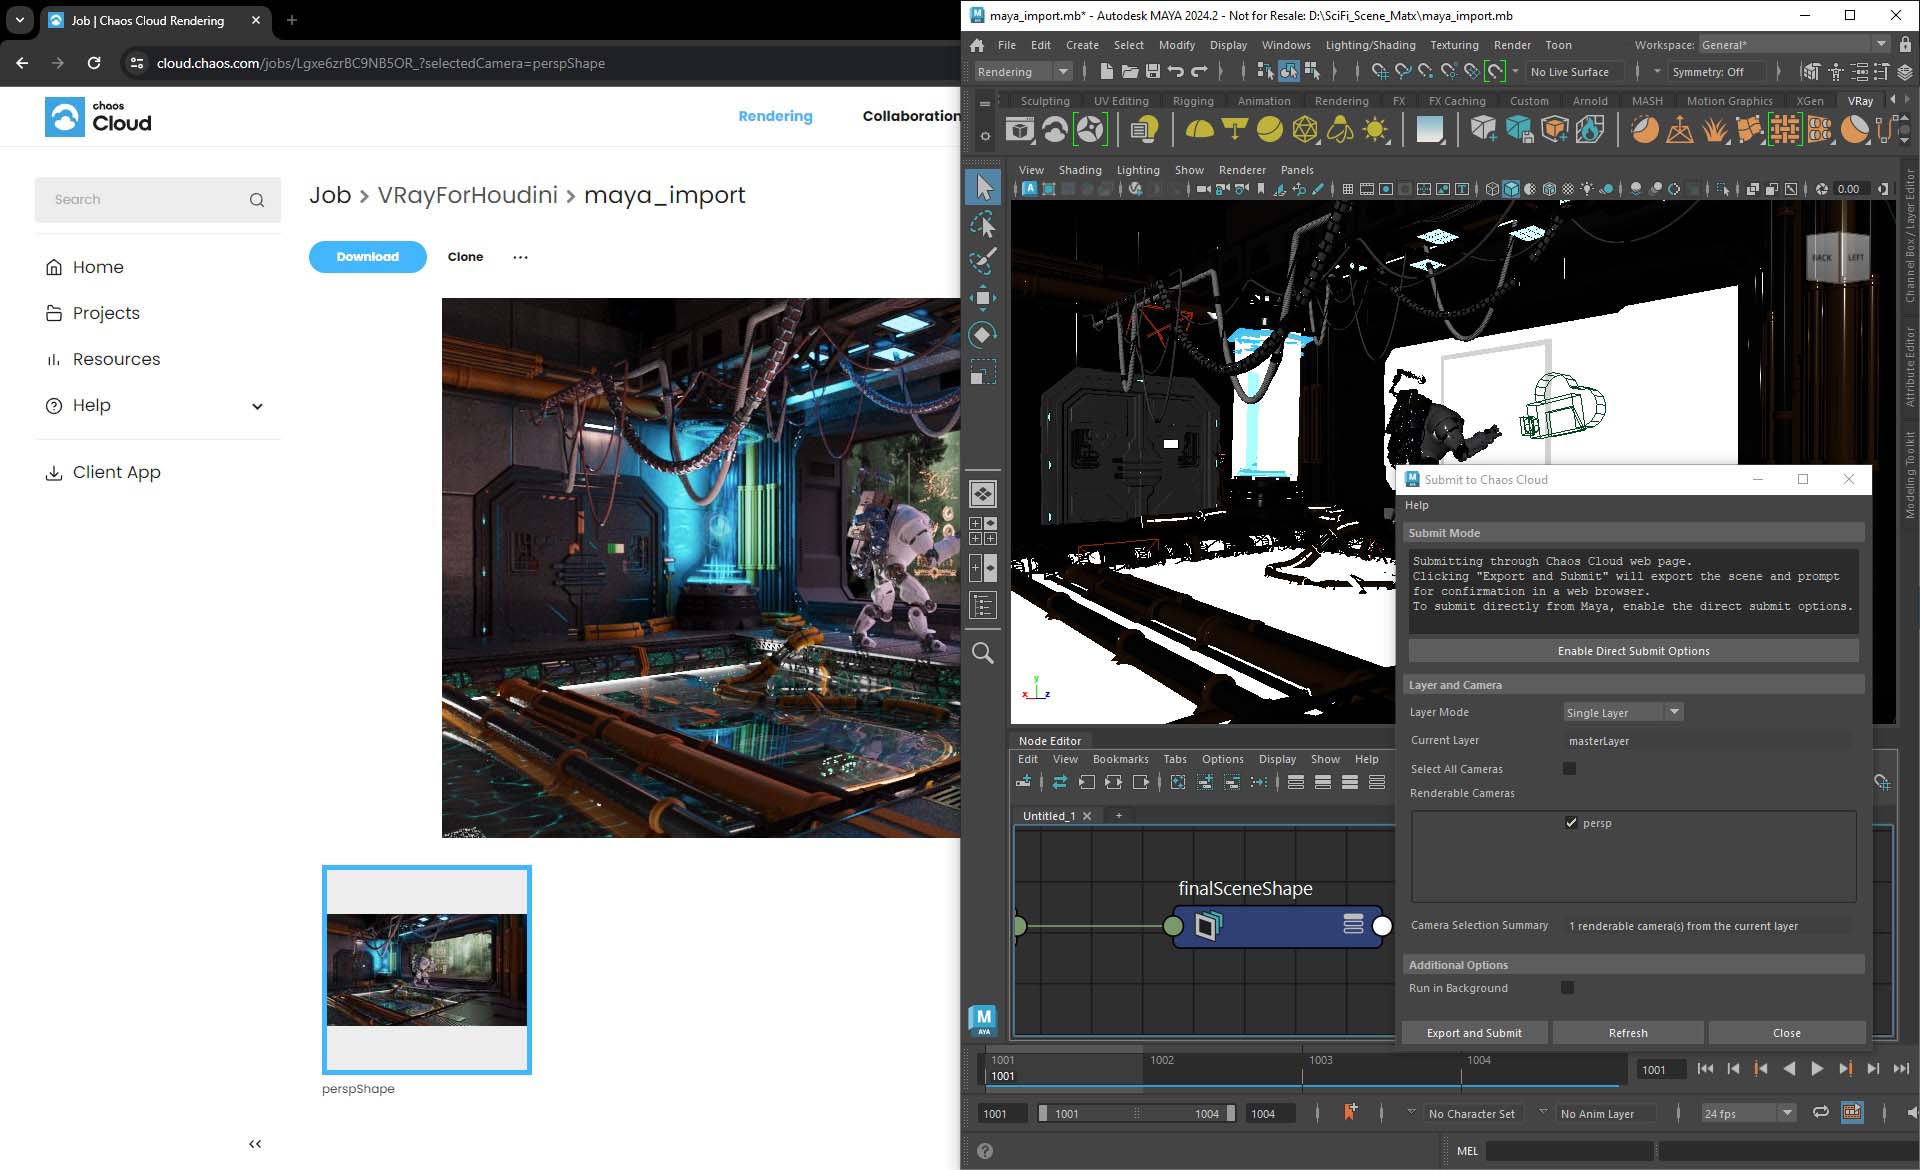Check the Select All Cameras checkbox
Viewport: 1920px width, 1170px height.
coord(1569,768)
